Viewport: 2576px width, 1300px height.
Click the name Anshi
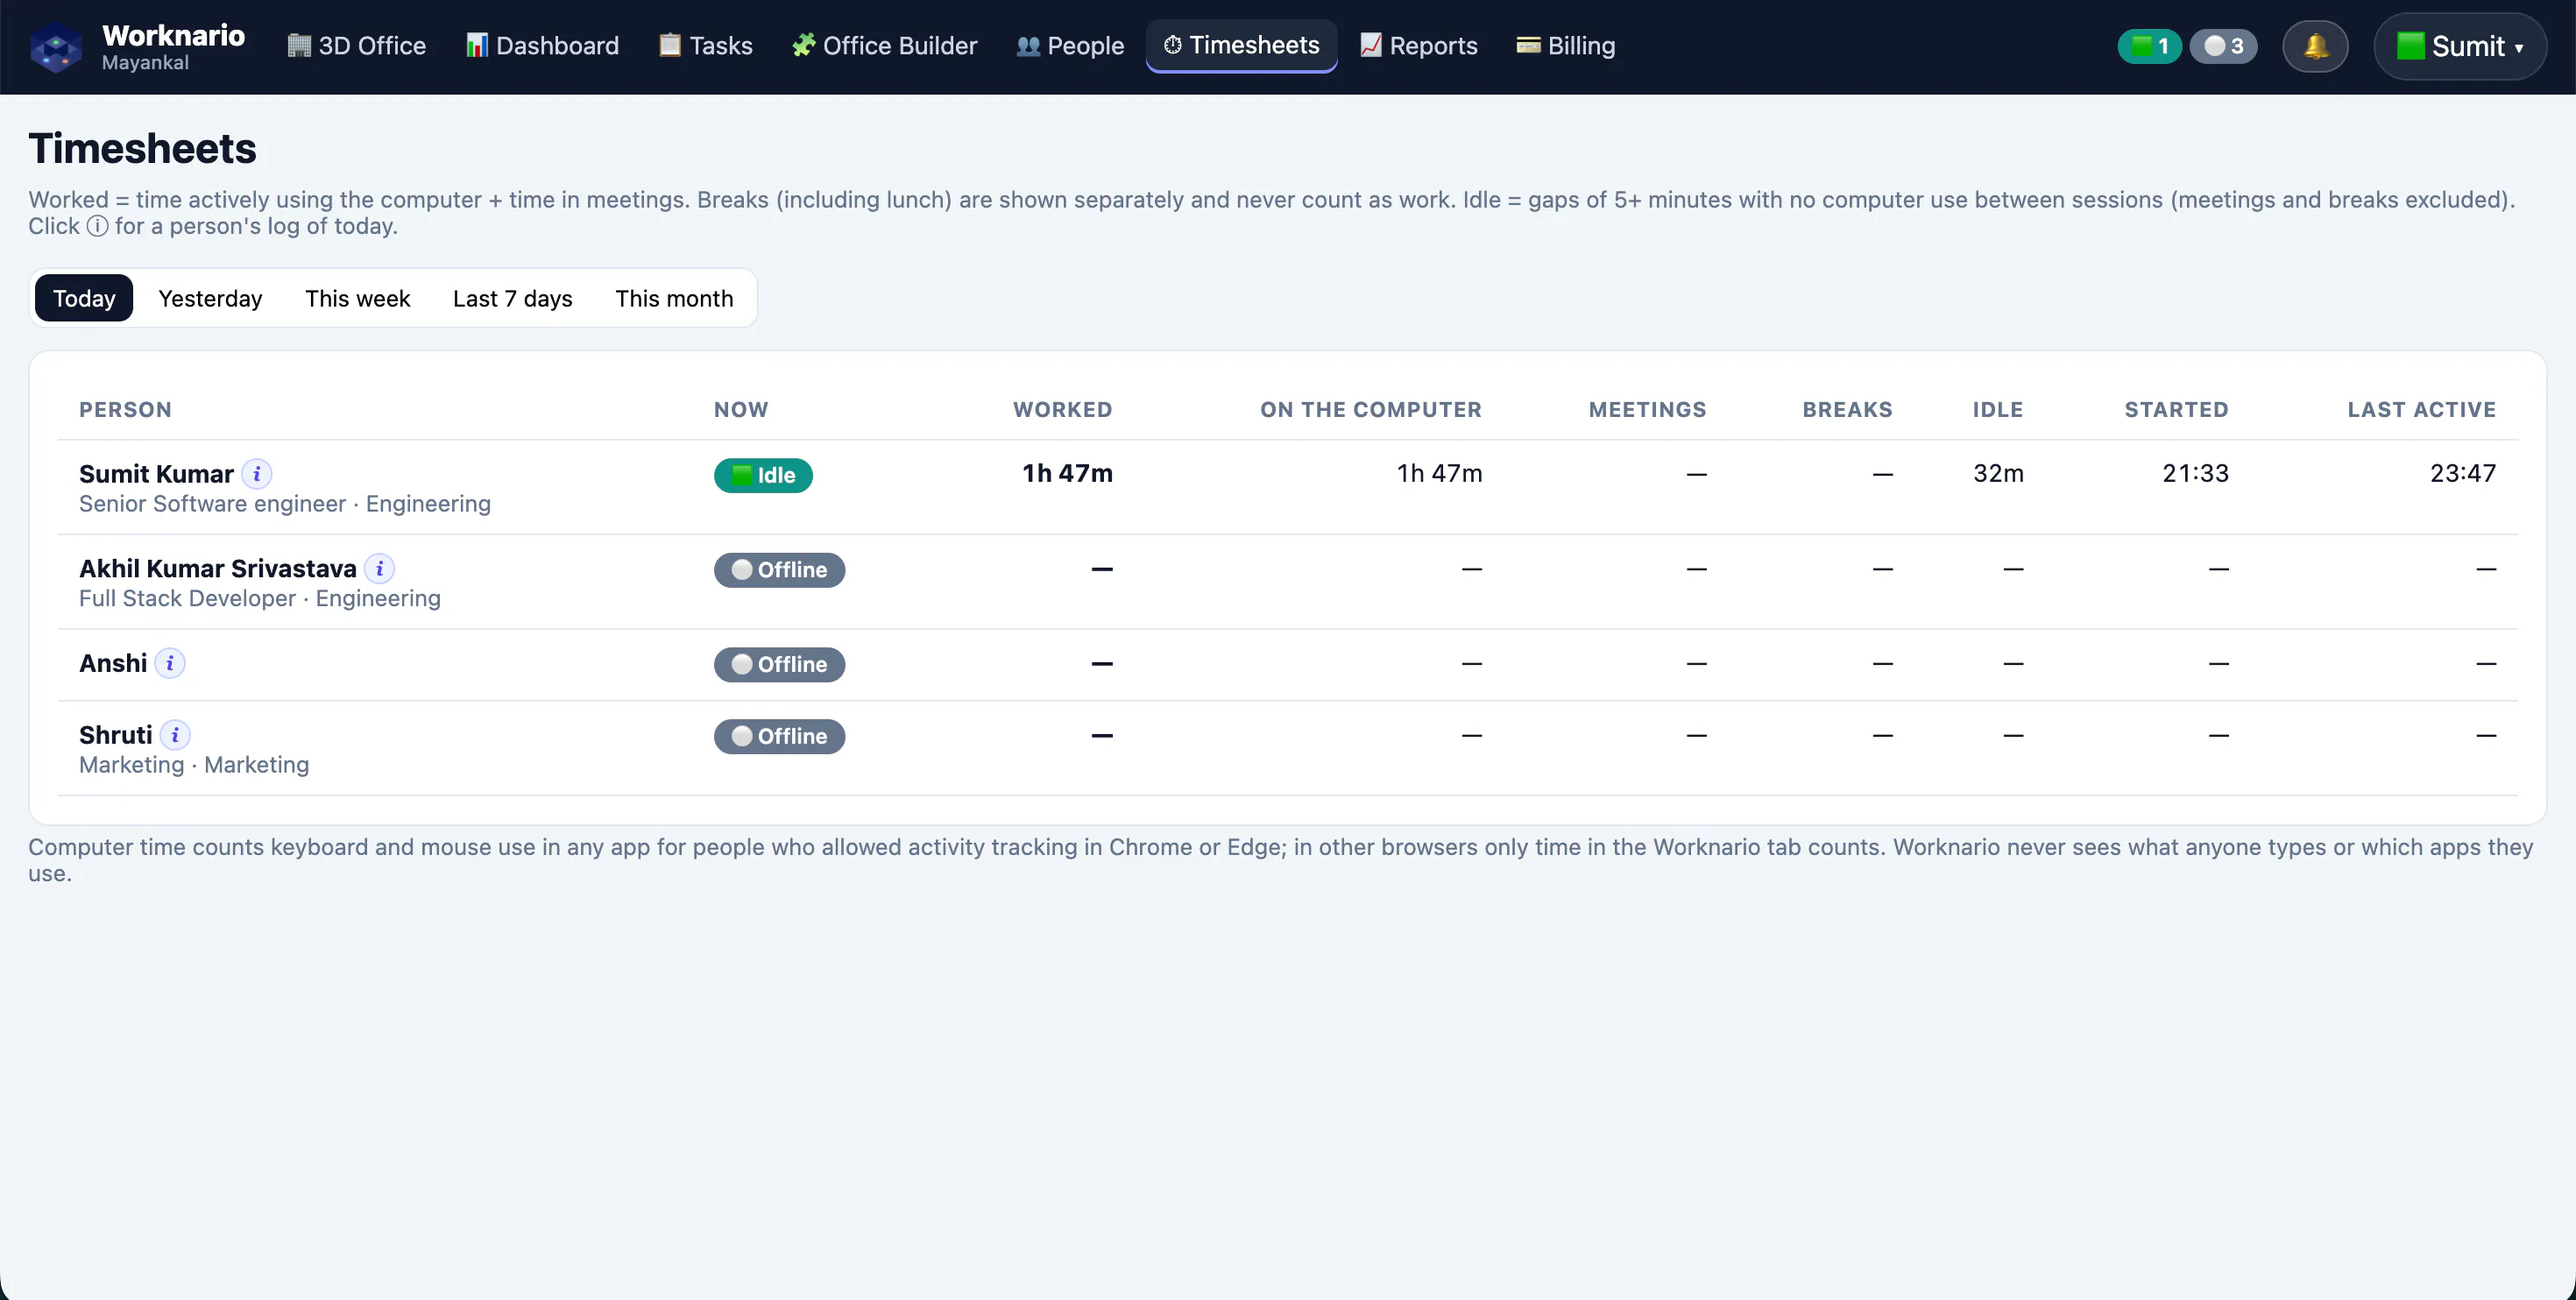113,664
